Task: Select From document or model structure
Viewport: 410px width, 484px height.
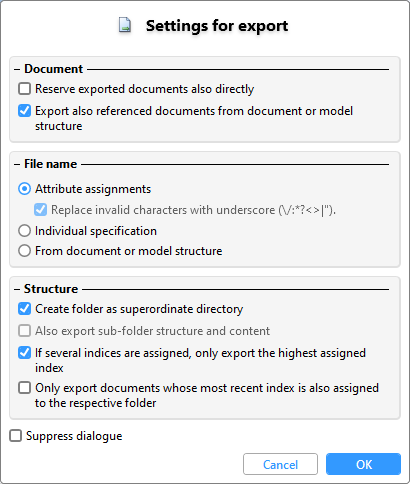Action: 24,251
